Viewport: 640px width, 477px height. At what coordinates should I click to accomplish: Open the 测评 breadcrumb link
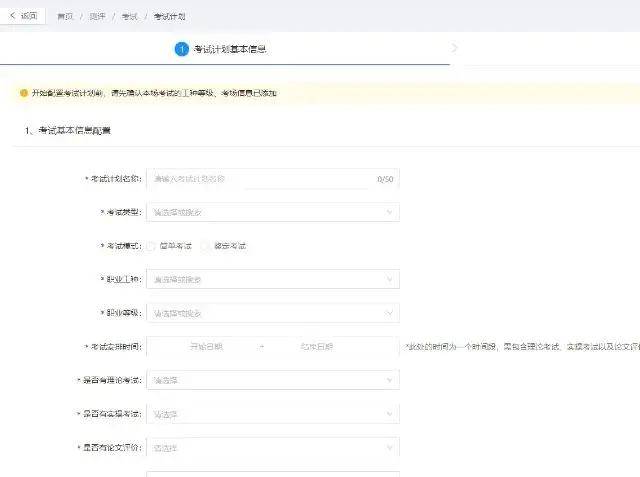tap(97, 16)
